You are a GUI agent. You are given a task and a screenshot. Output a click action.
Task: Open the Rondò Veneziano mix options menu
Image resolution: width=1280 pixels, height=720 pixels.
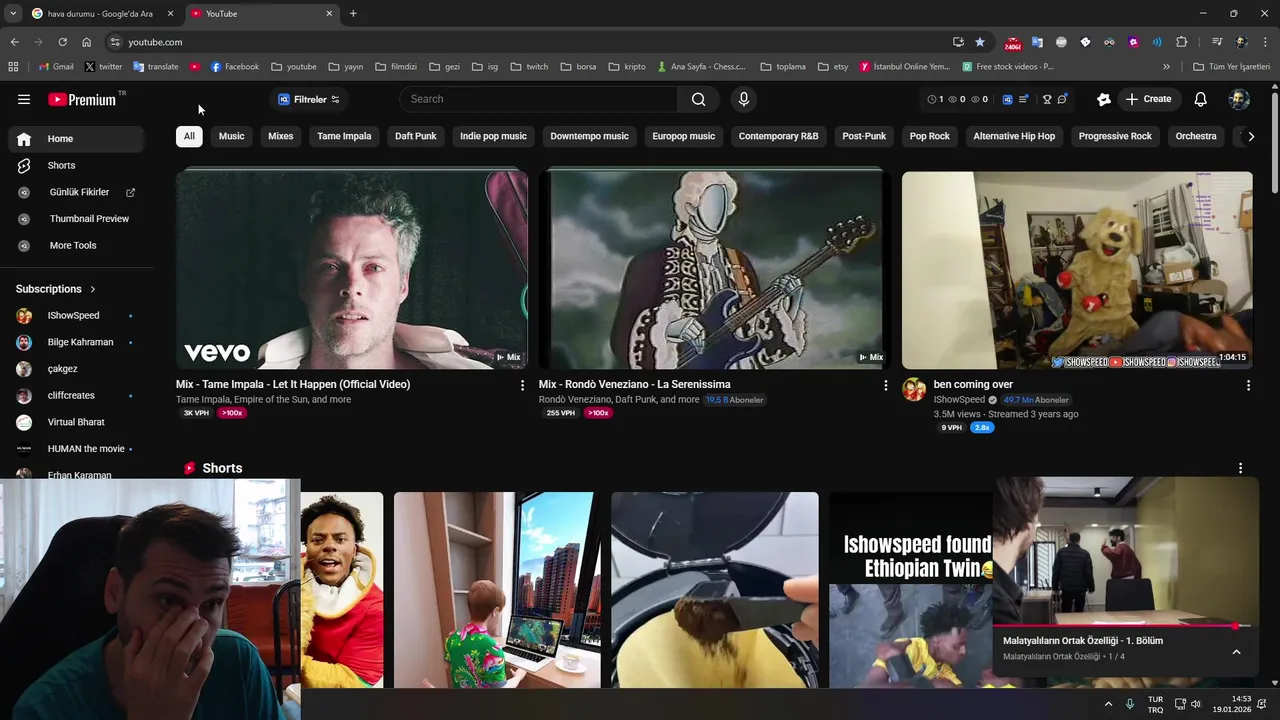pyautogui.click(x=885, y=385)
